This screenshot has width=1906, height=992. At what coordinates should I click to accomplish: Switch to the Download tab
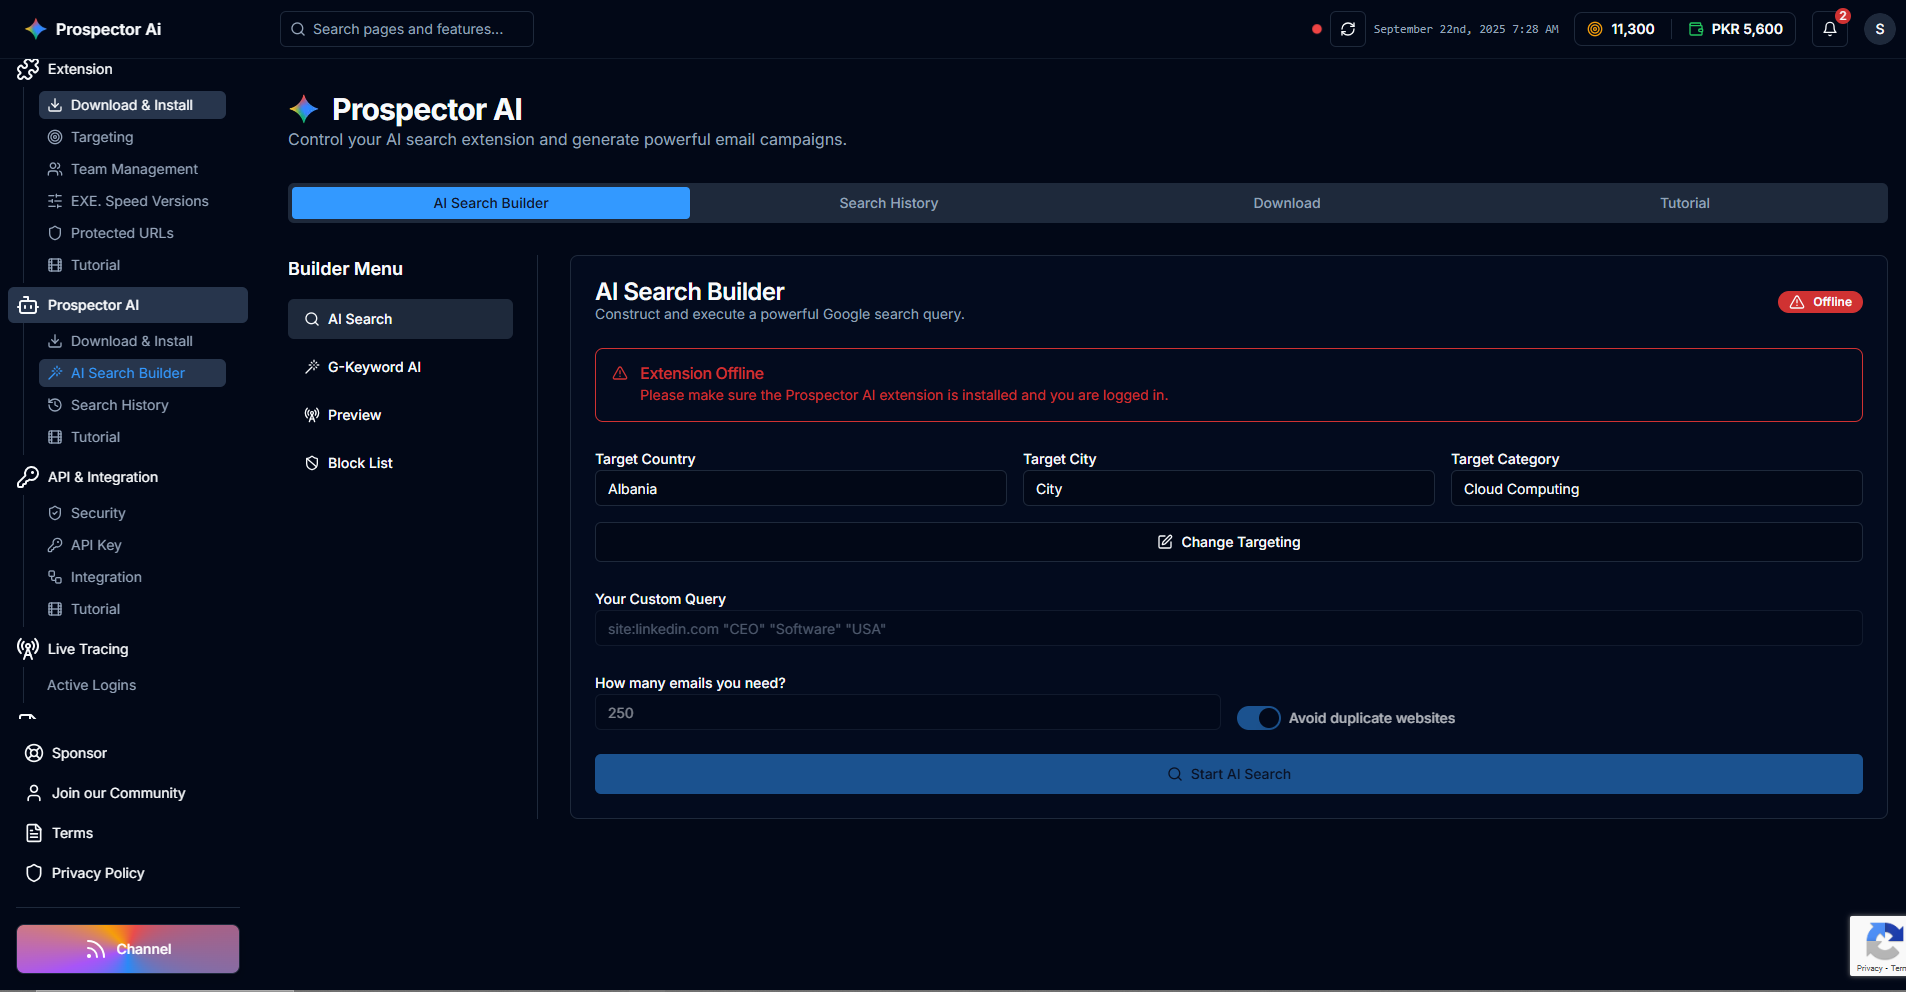[1286, 203]
